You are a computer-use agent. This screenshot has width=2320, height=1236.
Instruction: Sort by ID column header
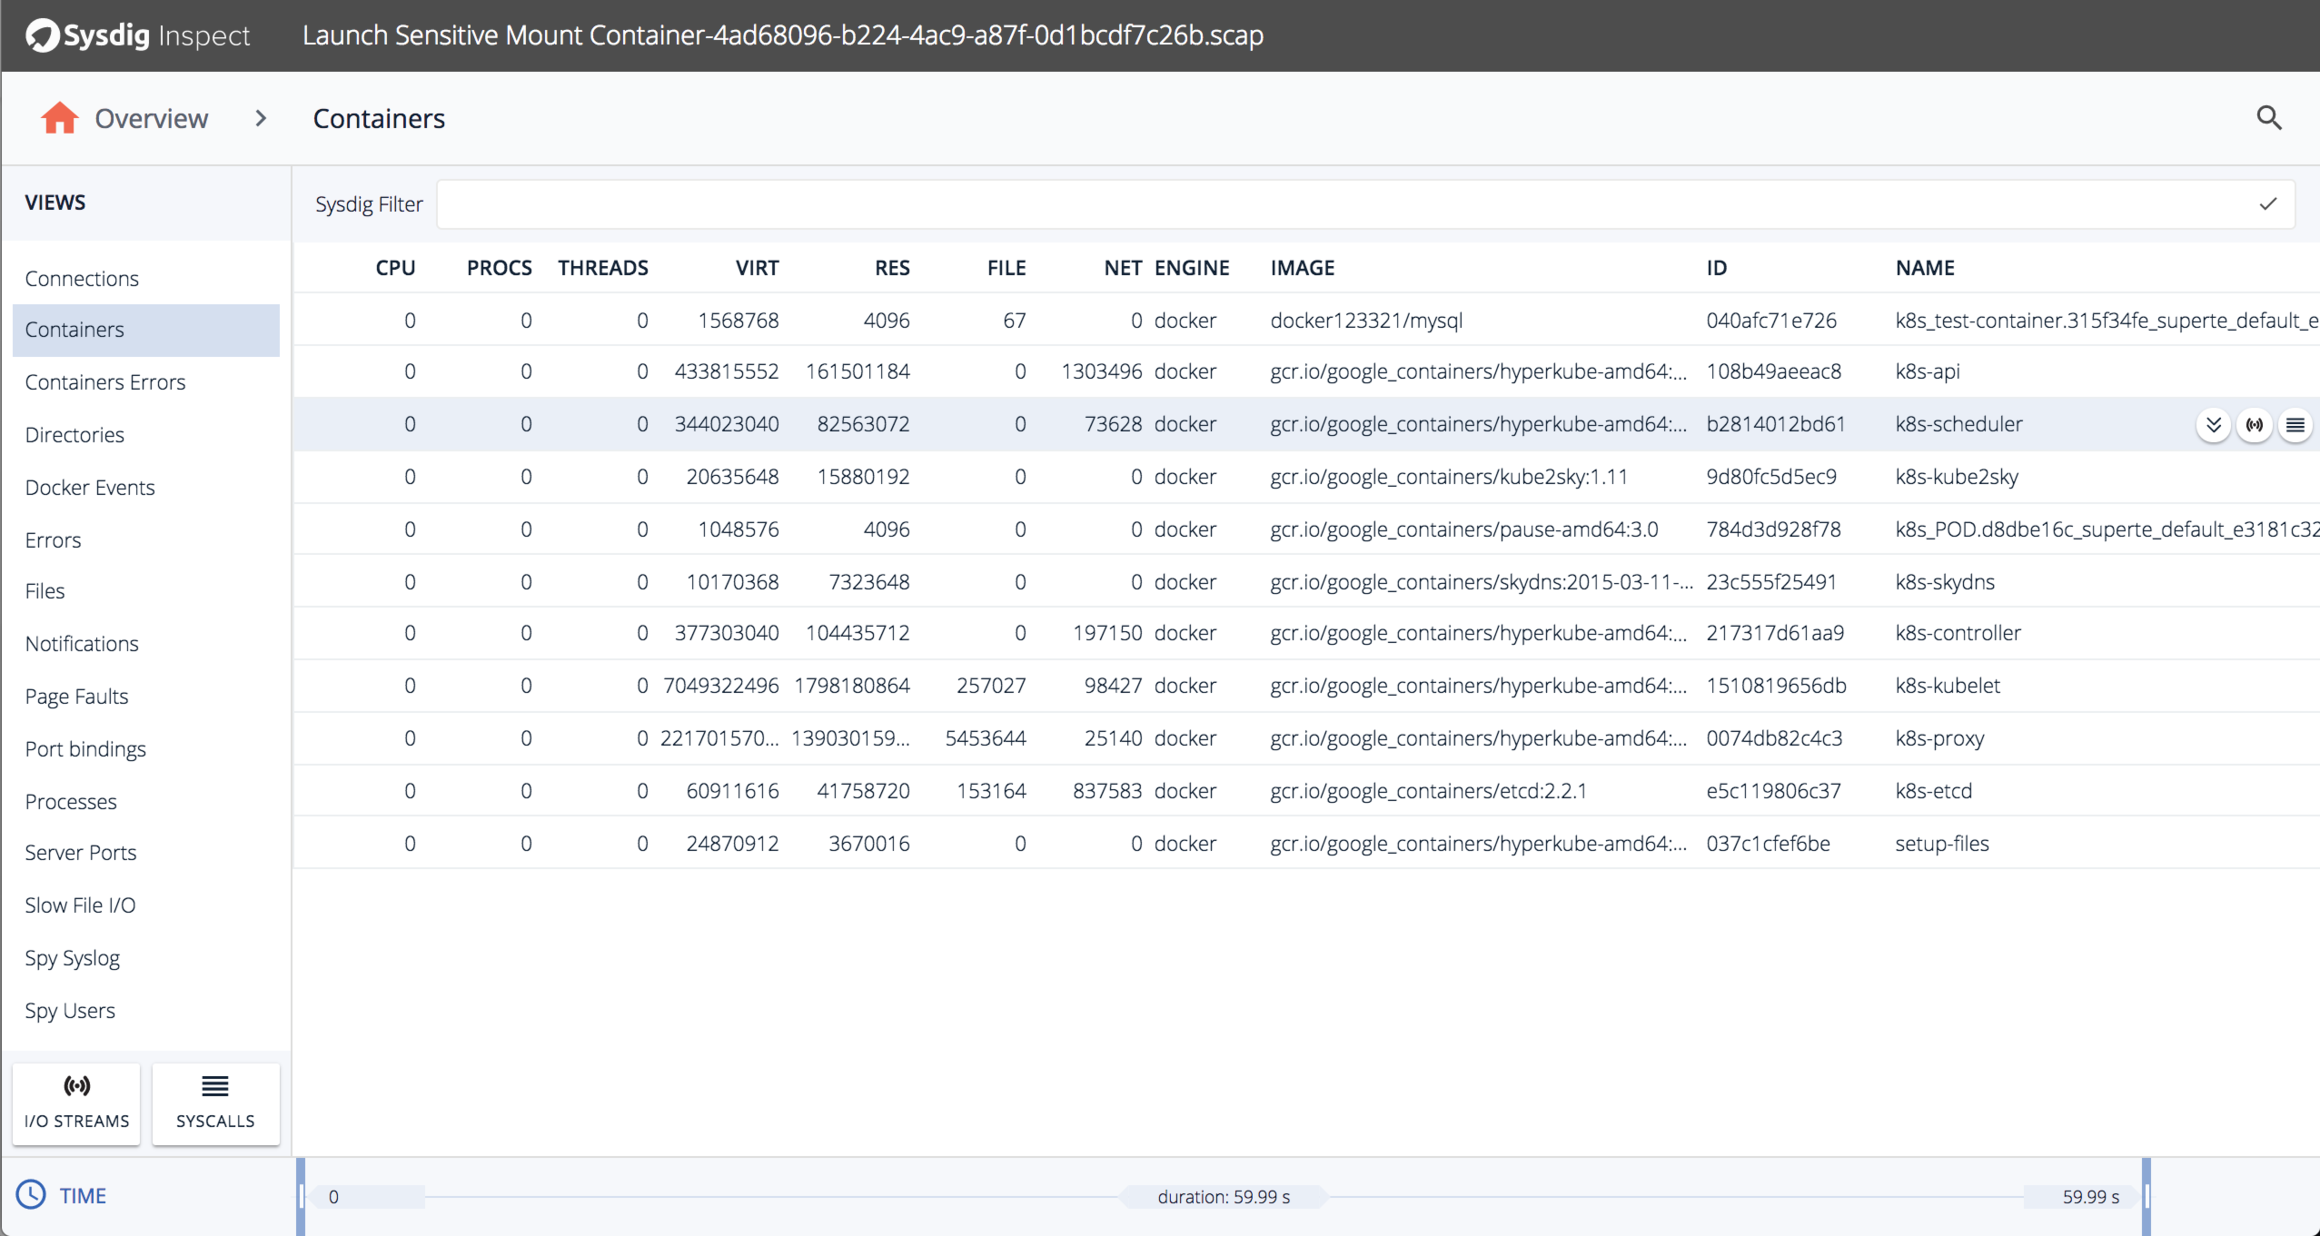[1716, 268]
